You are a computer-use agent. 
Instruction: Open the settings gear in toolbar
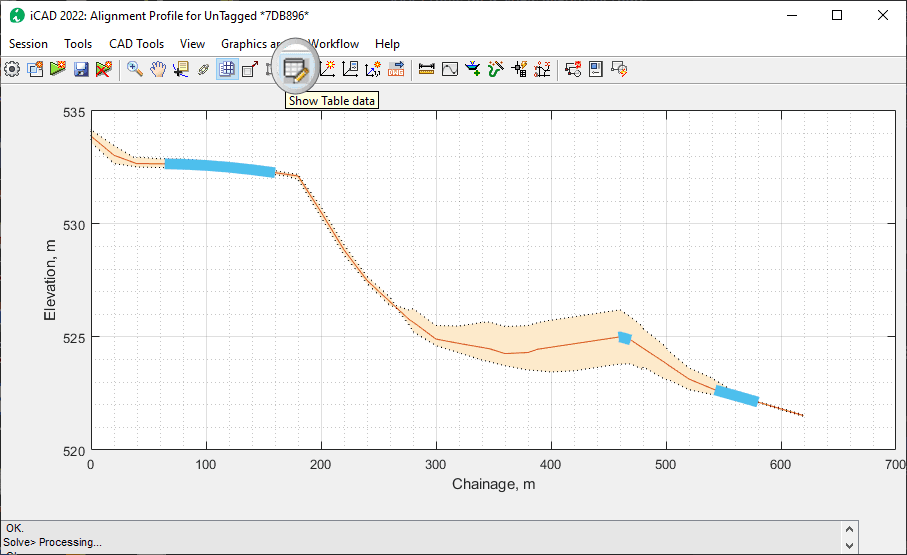click(12, 69)
